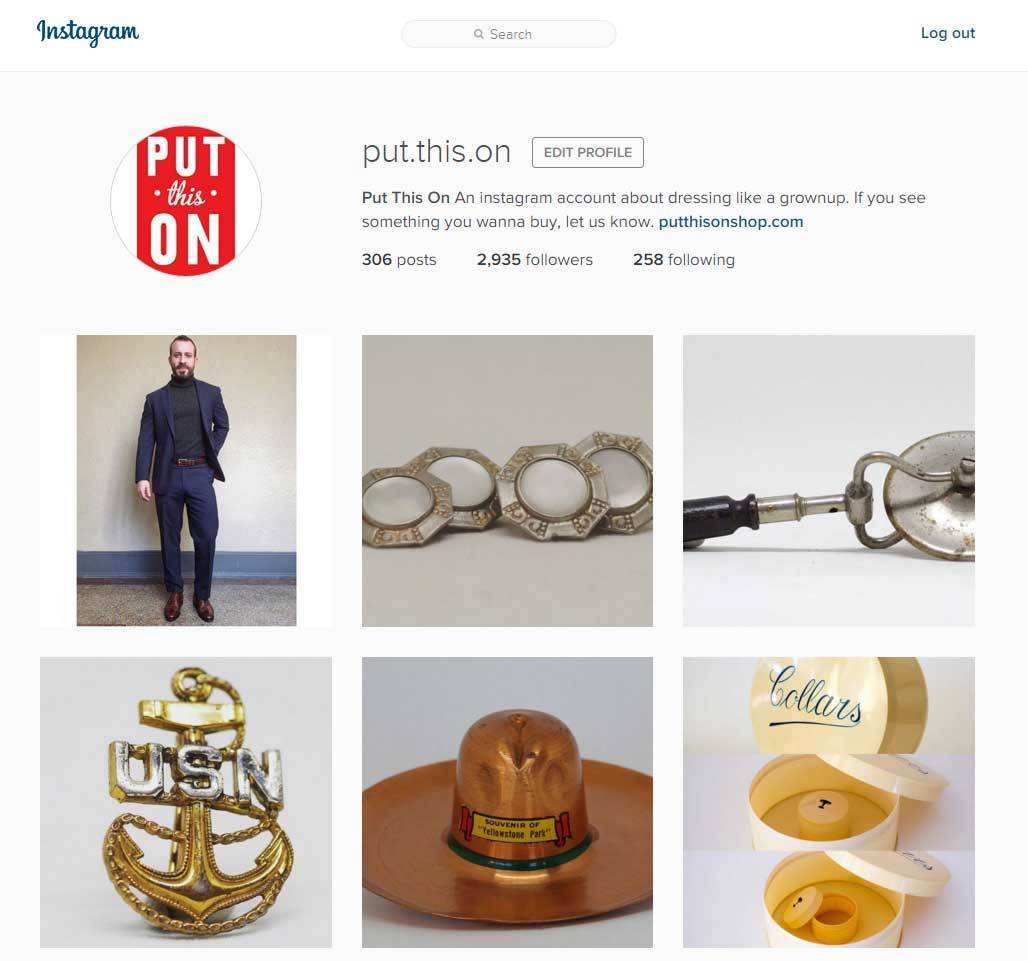Viewport: 1028px width, 961px height.
Task: Click the put.this.on username heading
Action: pos(436,152)
